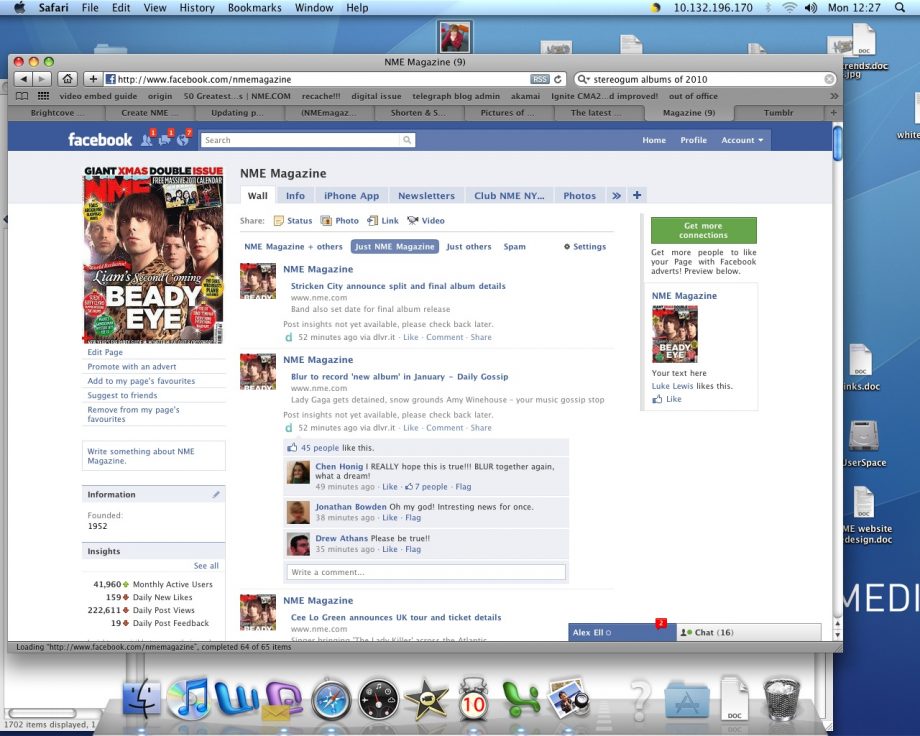Add a new page tab with the plus icon
The height and width of the screenshot is (736, 920).
coord(637,195)
